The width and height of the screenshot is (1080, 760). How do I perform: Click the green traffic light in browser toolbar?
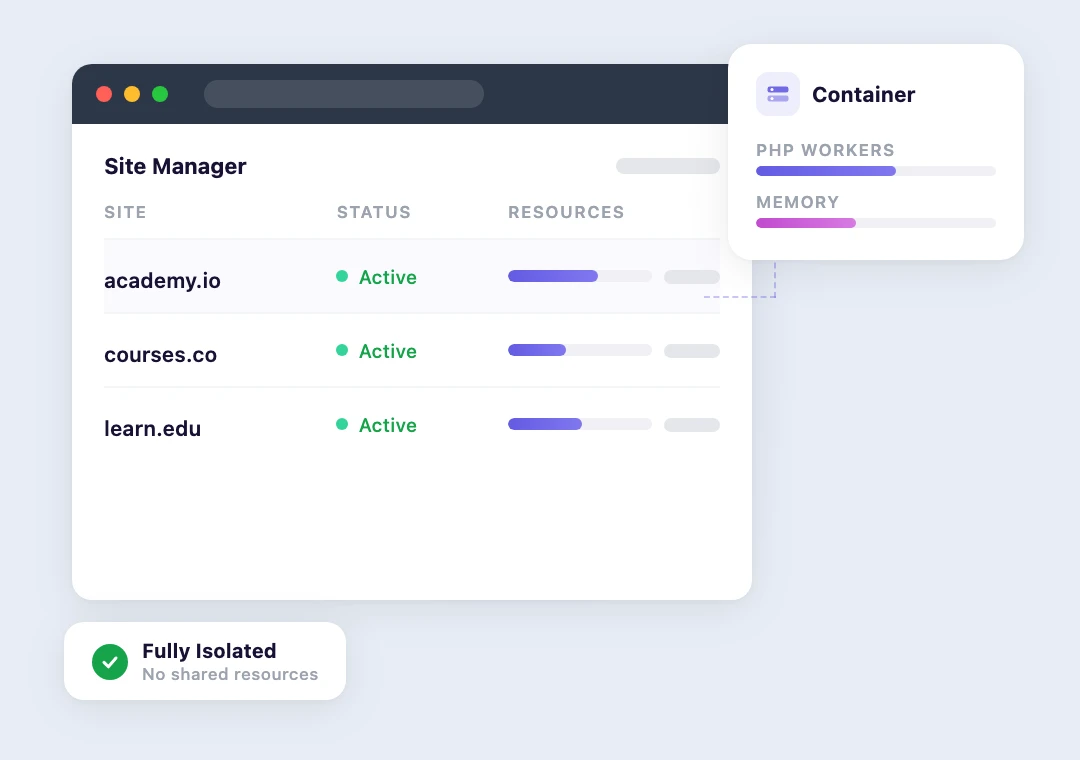[x=160, y=93]
